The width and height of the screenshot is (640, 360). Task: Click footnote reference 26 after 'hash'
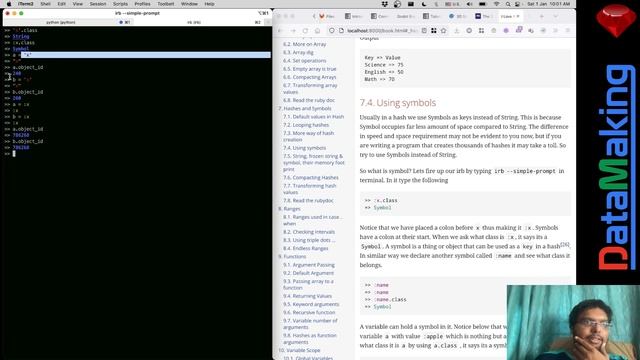pos(565,244)
